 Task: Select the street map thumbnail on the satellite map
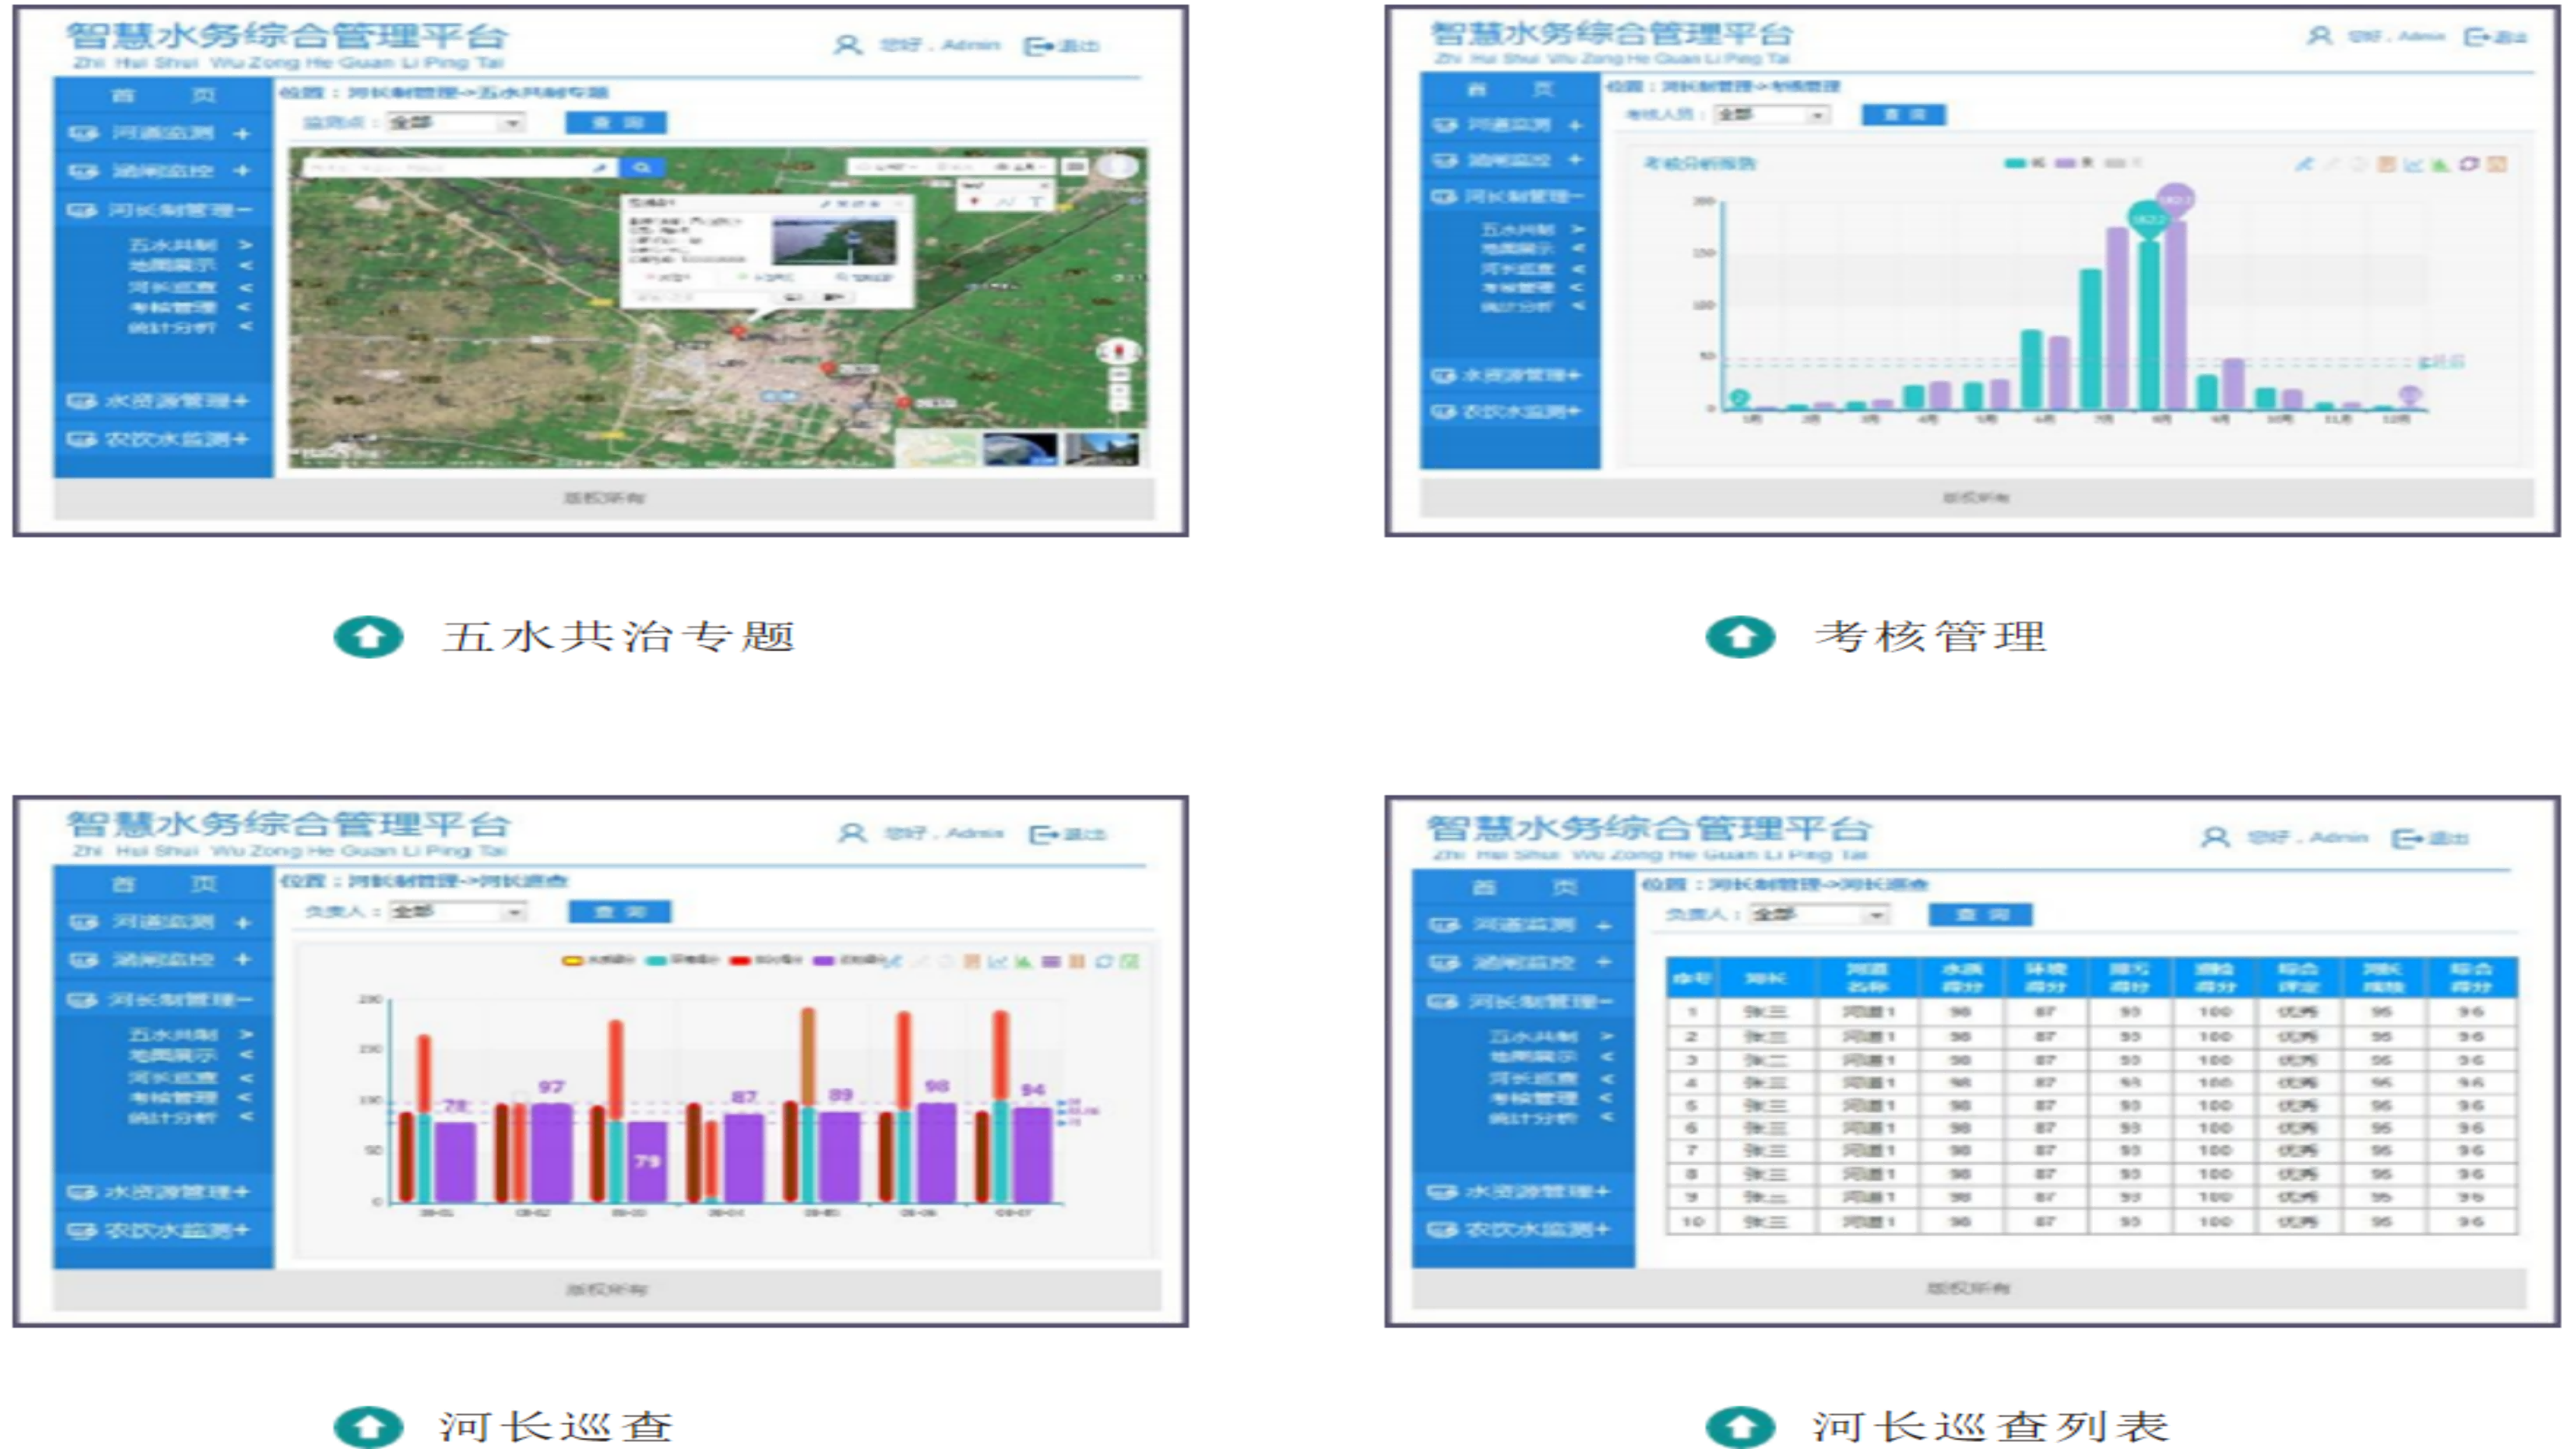[937, 448]
